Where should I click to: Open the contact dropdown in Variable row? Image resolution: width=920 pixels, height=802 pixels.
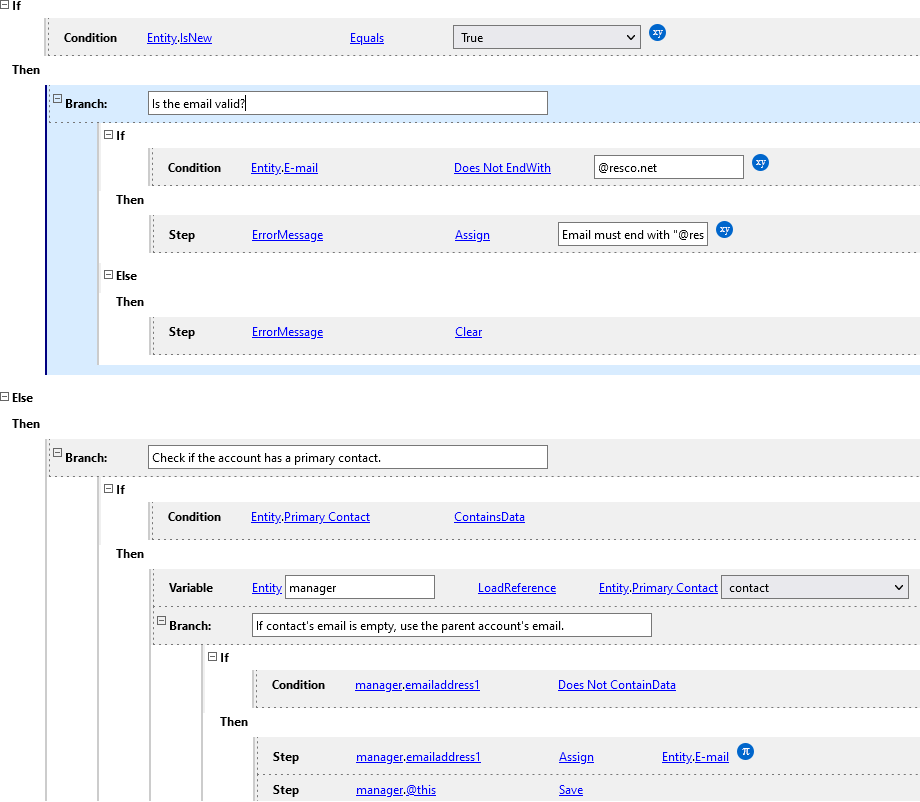point(814,588)
